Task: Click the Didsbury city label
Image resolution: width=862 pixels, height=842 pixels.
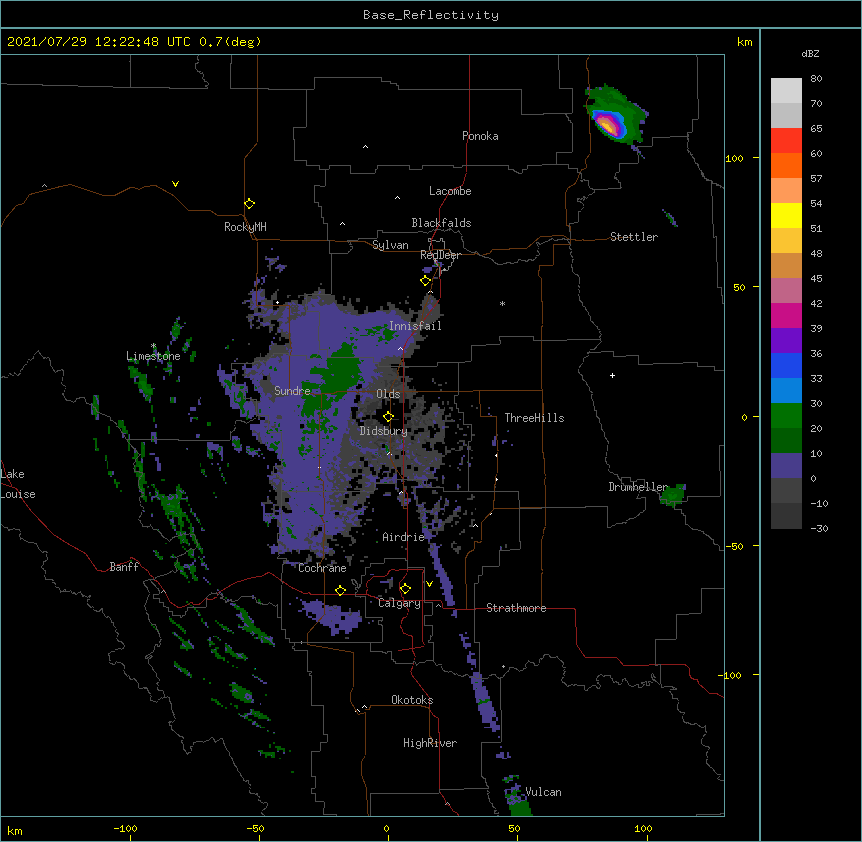Action: click(384, 431)
